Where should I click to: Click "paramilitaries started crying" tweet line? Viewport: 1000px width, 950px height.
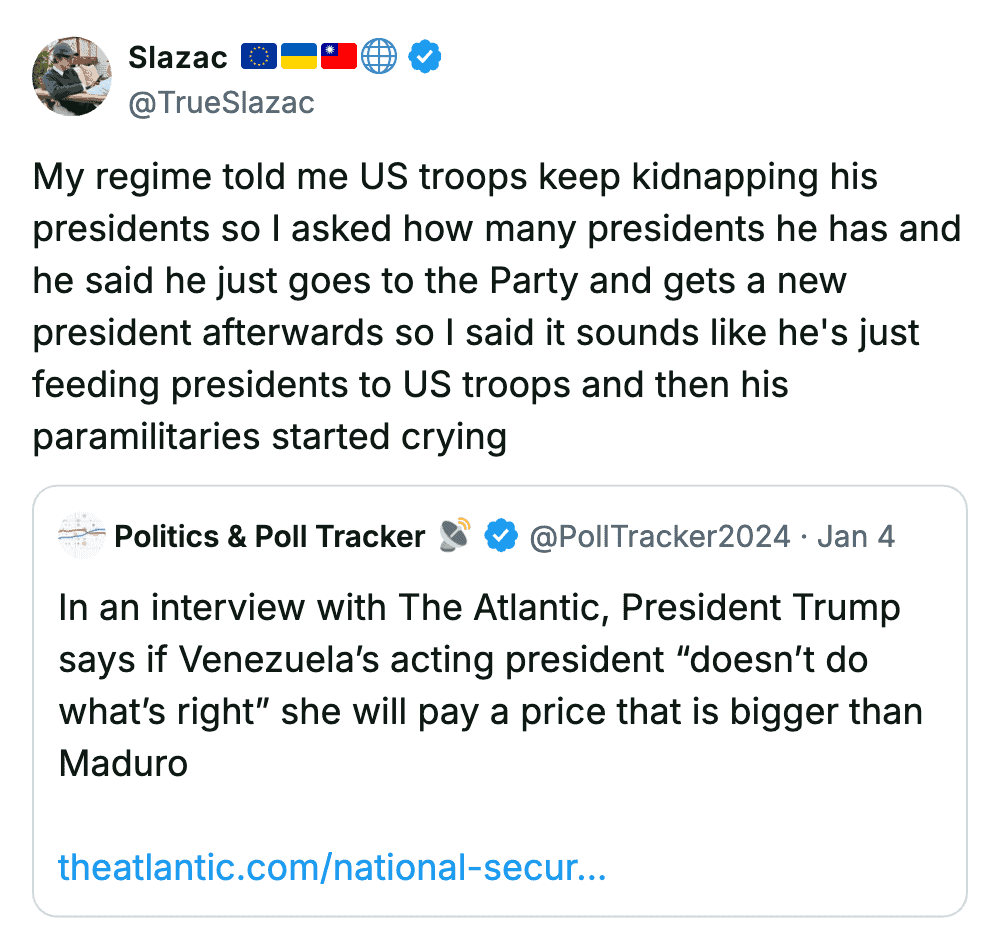[x=270, y=437]
